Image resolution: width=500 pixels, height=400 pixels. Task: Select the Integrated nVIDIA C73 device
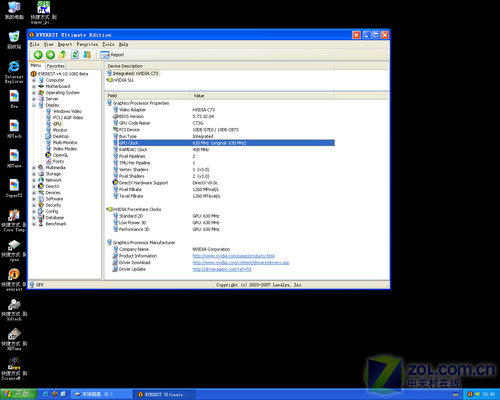(133, 73)
